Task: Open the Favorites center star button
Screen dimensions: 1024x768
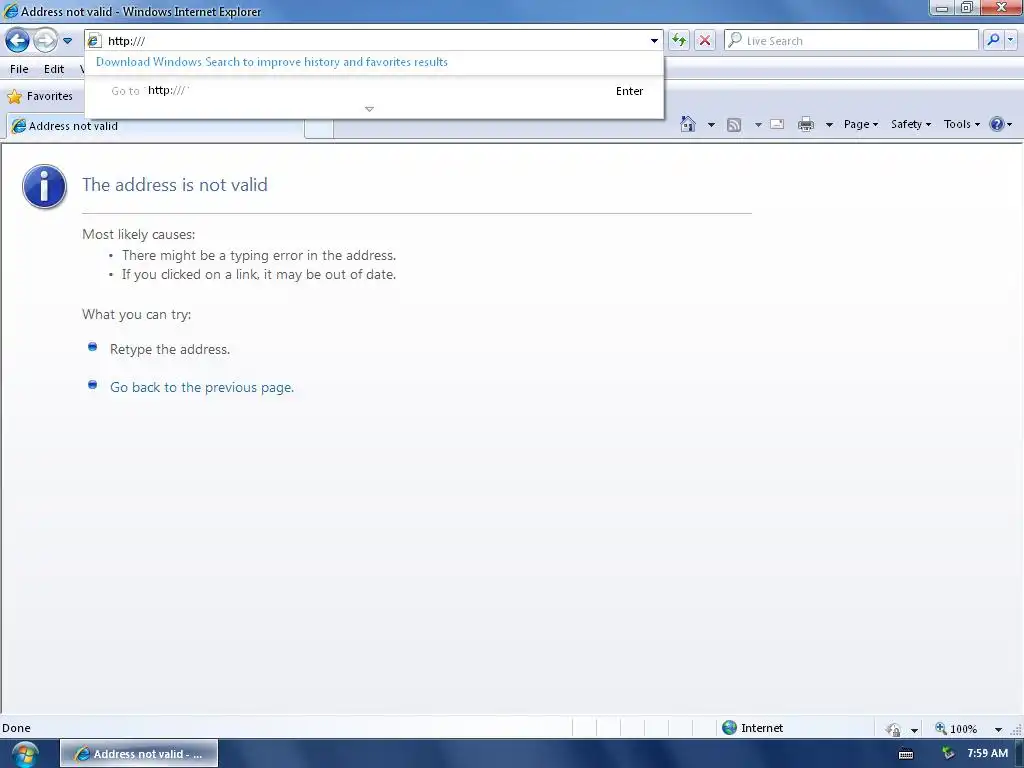Action: pos(40,96)
